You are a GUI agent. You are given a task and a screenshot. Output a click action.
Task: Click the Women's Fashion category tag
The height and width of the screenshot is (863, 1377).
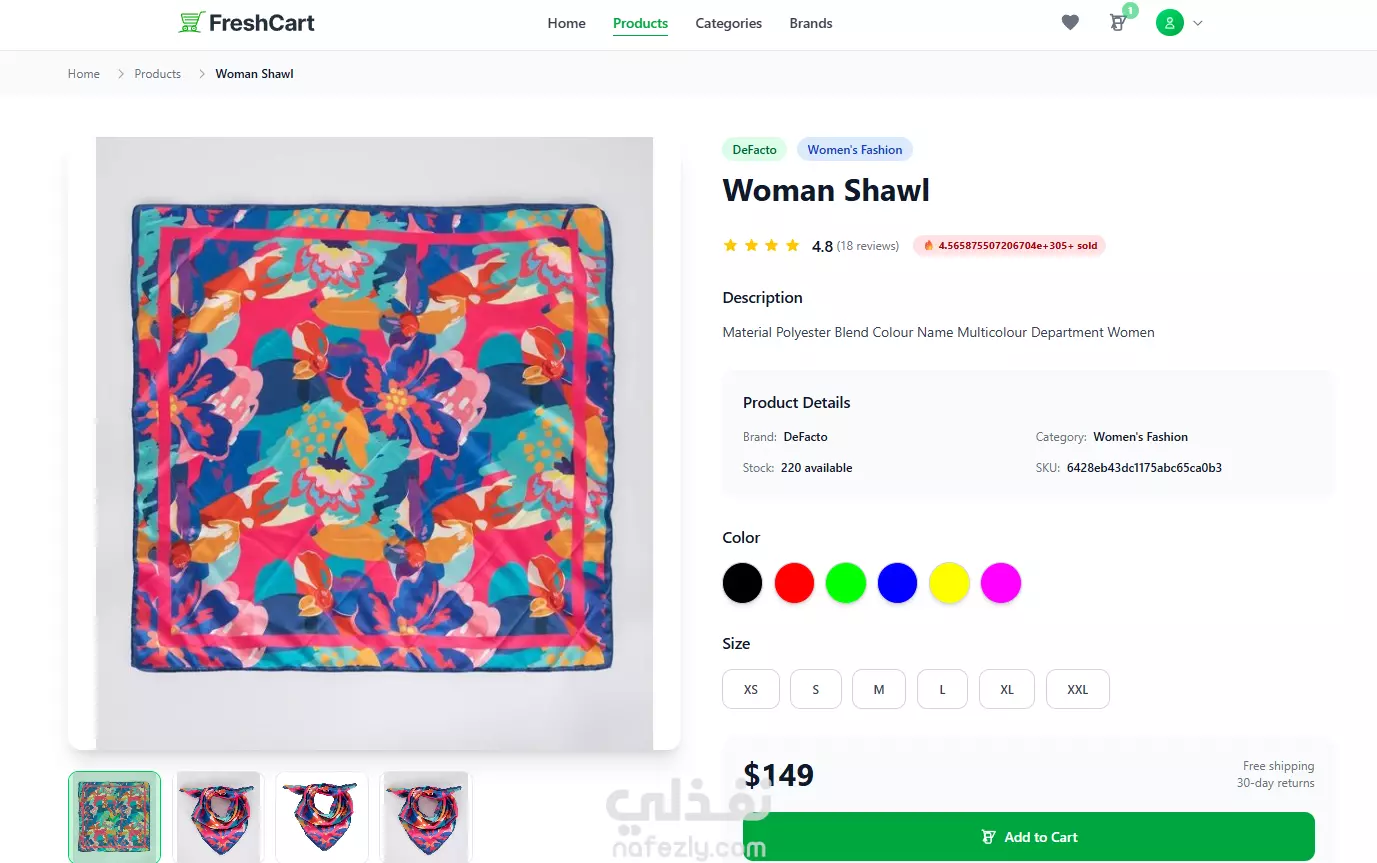point(855,150)
